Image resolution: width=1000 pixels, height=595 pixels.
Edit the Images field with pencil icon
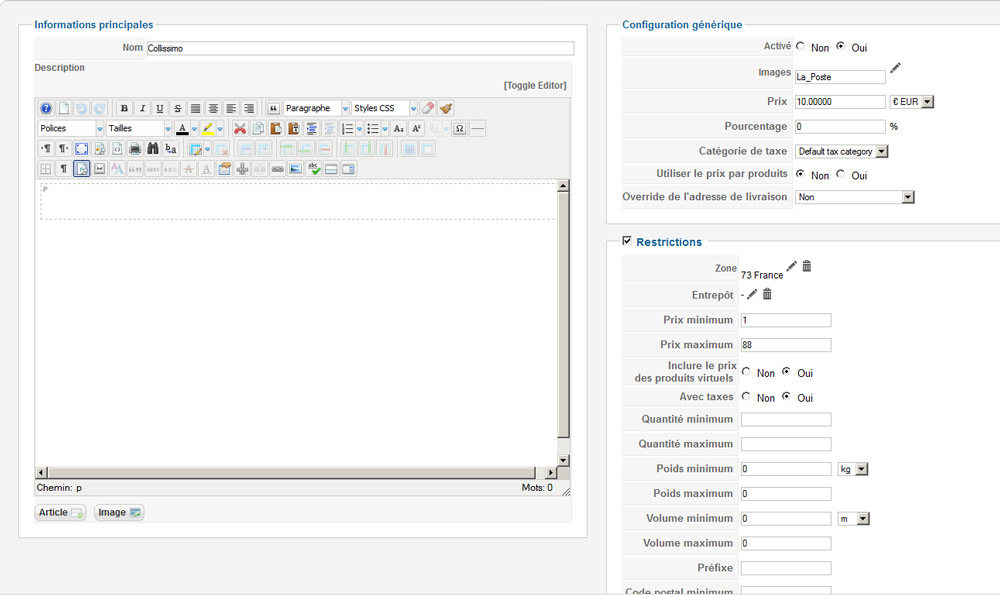(895, 68)
